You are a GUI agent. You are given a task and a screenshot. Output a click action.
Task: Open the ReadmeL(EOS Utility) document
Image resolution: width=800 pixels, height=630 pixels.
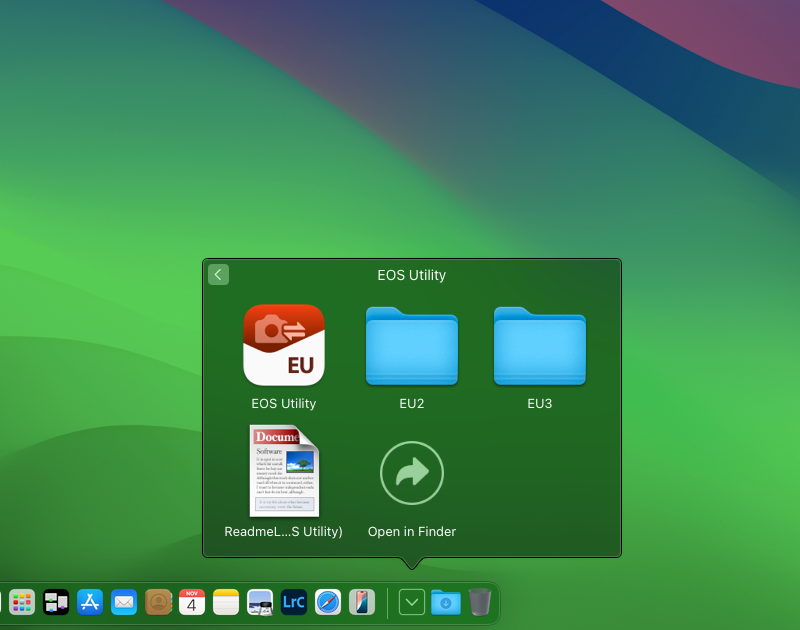pyautogui.click(x=284, y=472)
